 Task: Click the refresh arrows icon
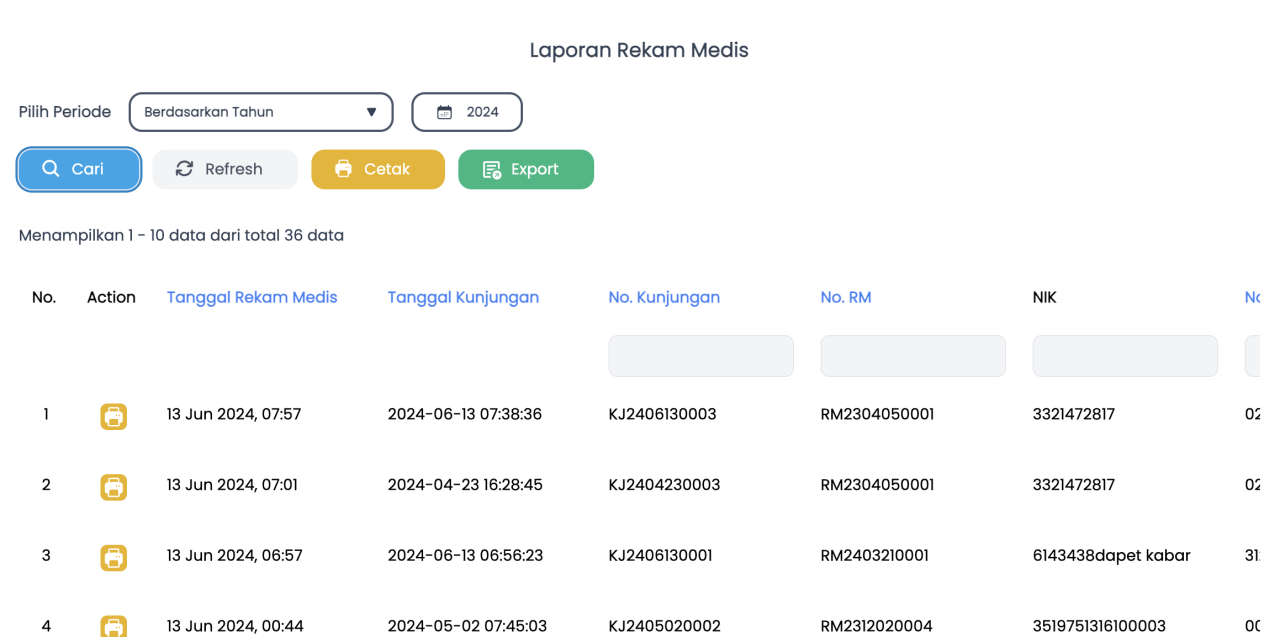184,169
